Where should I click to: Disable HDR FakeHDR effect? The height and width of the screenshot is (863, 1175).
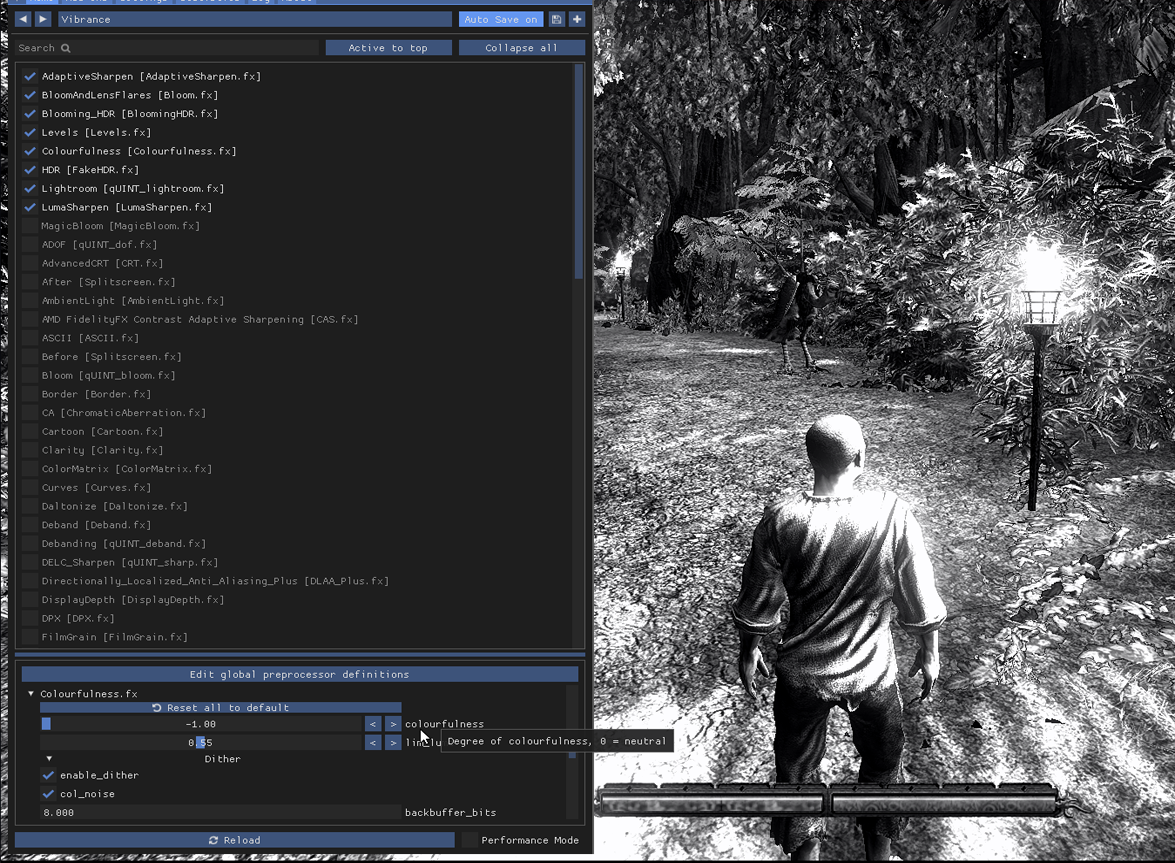click(x=30, y=170)
